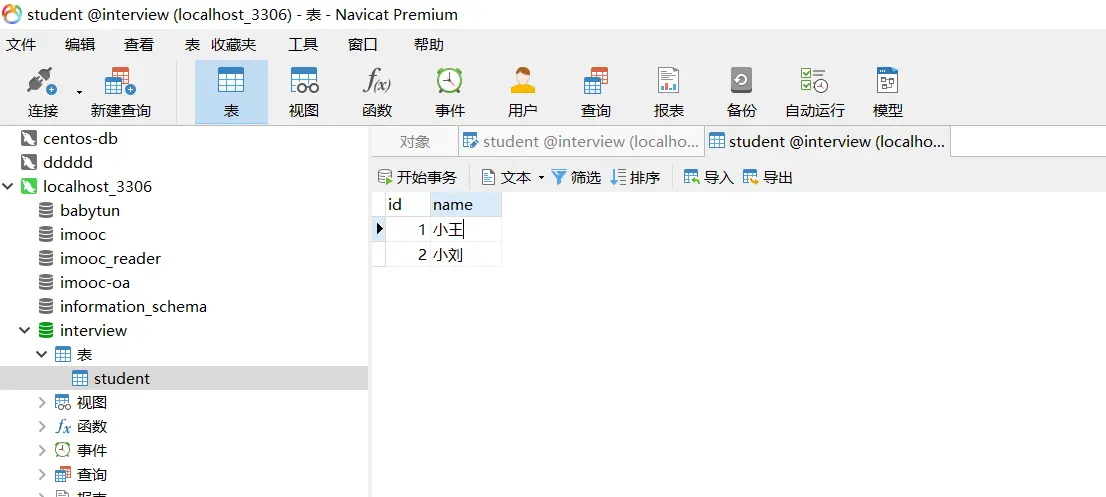The width and height of the screenshot is (1106, 497).
Task: Select the 查询 node in the tree
Action: pyautogui.click(x=92, y=474)
